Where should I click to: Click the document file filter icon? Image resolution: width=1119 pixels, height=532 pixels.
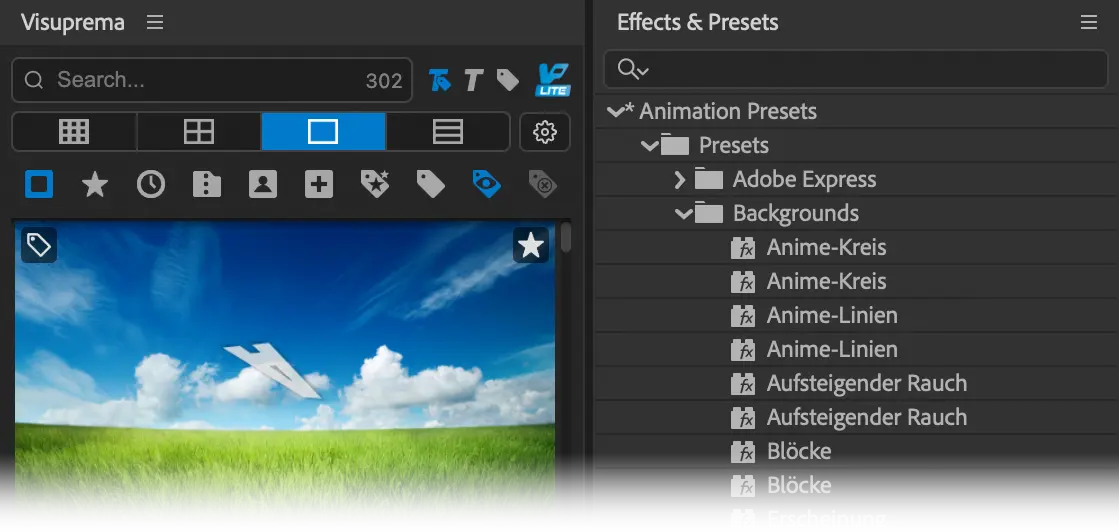click(x=207, y=185)
